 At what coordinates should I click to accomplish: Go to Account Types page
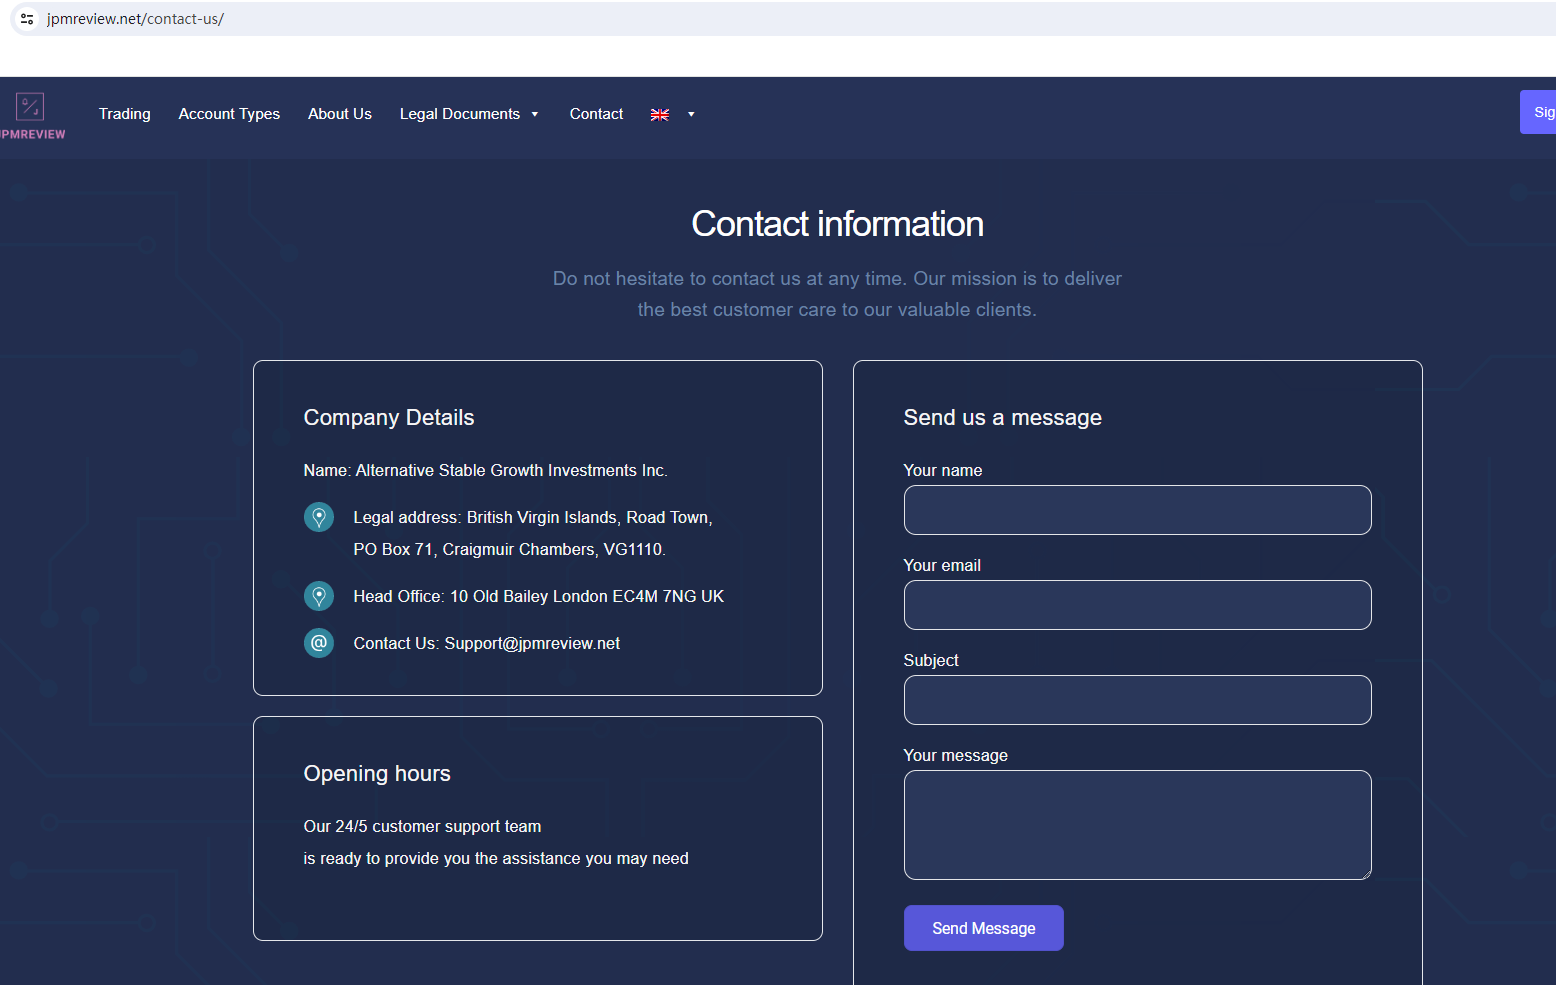[x=229, y=114]
